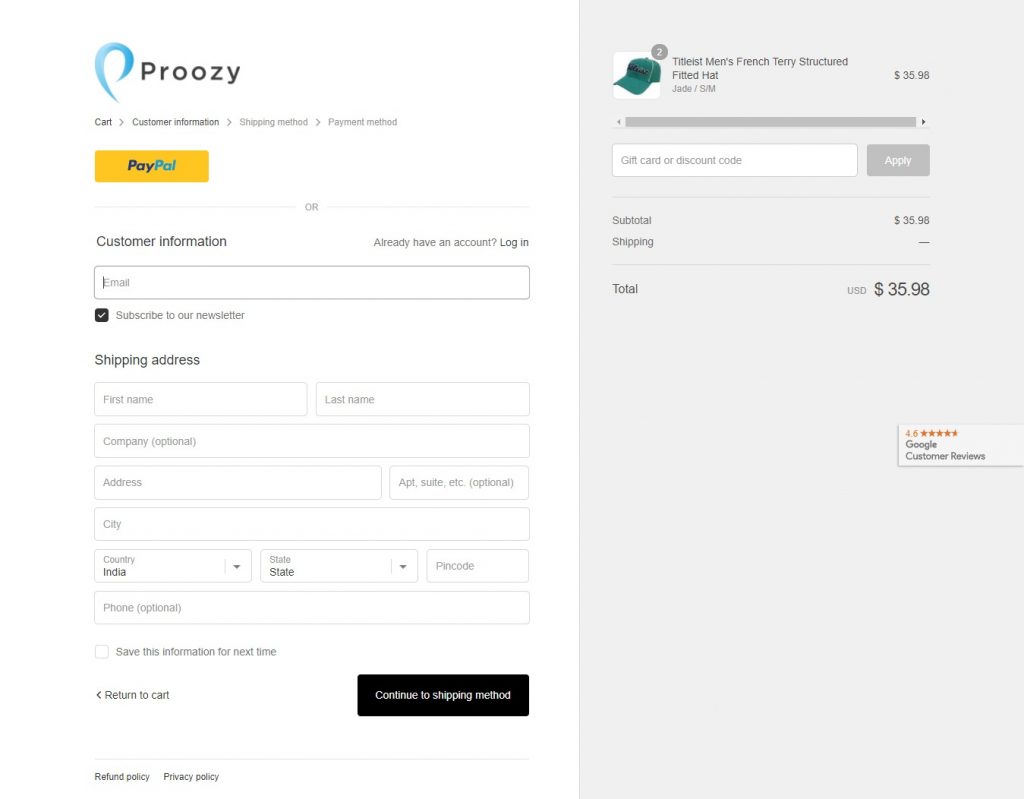Click the right arrow of order scrollbar
This screenshot has width=1024, height=799.
[923, 122]
